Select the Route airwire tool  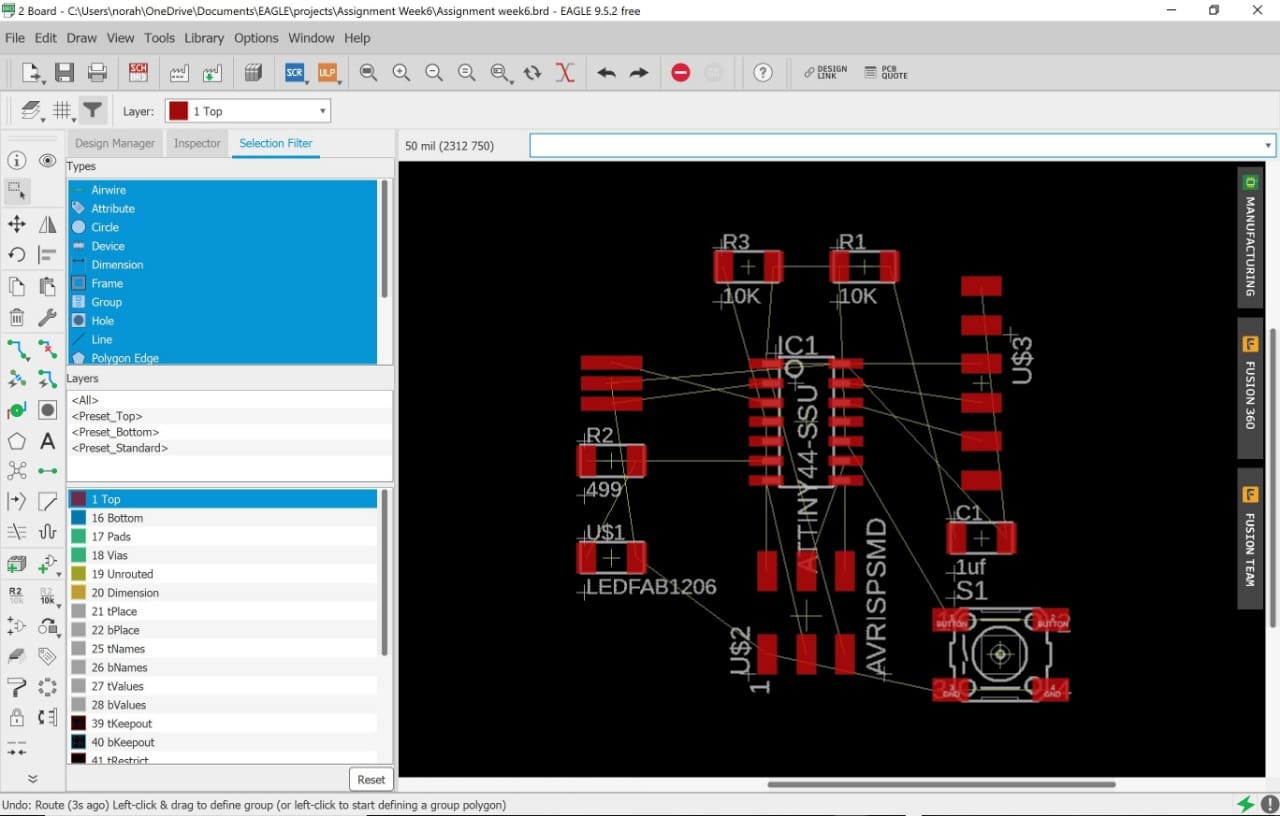17,349
